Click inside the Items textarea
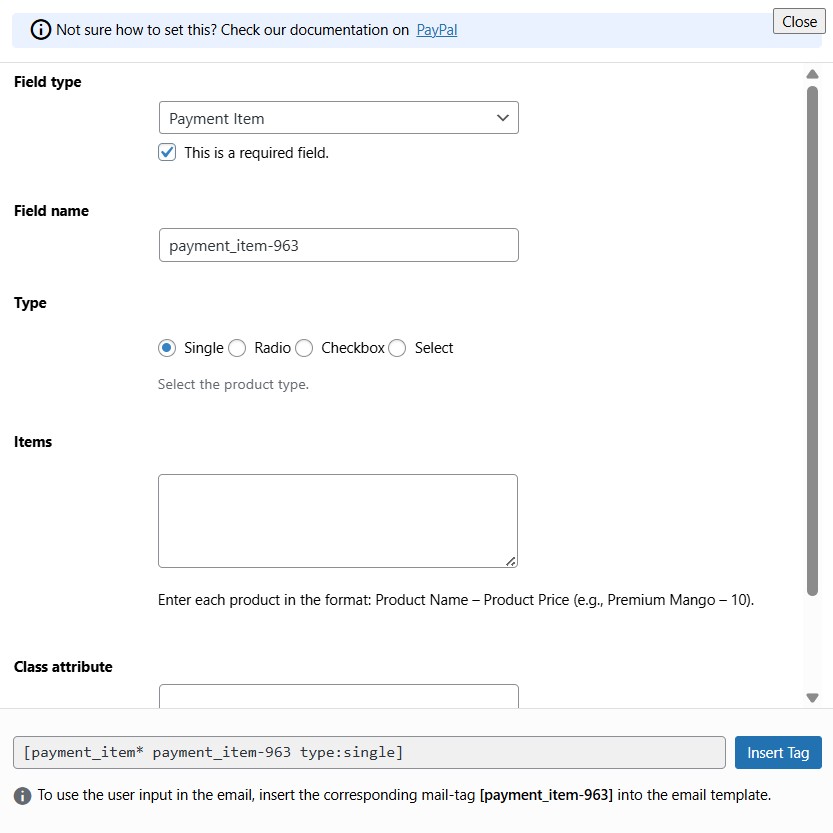The image size is (833, 833). tap(338, 521)
